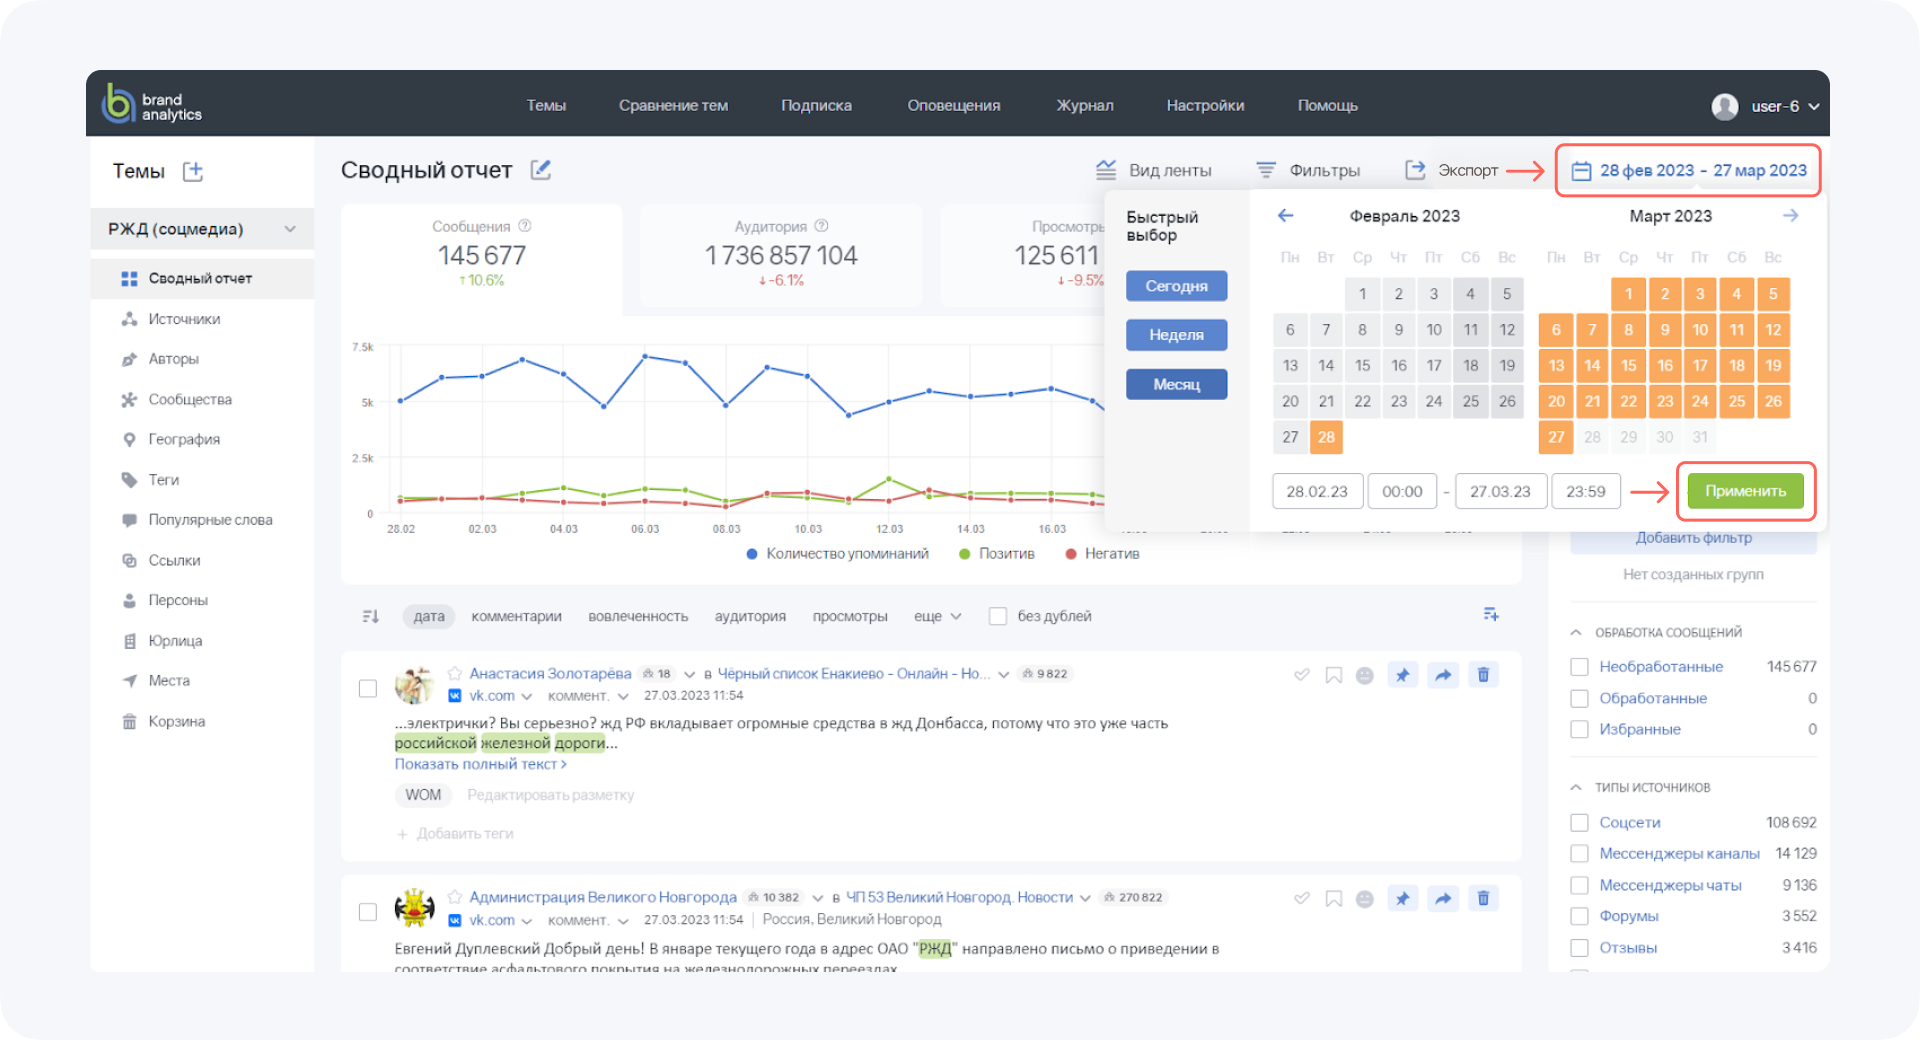This screenshot has height=1040, width=1920.
Task: Expand Анастасия Золотарёва author dropdown chevron
Action: coord(689,674)
